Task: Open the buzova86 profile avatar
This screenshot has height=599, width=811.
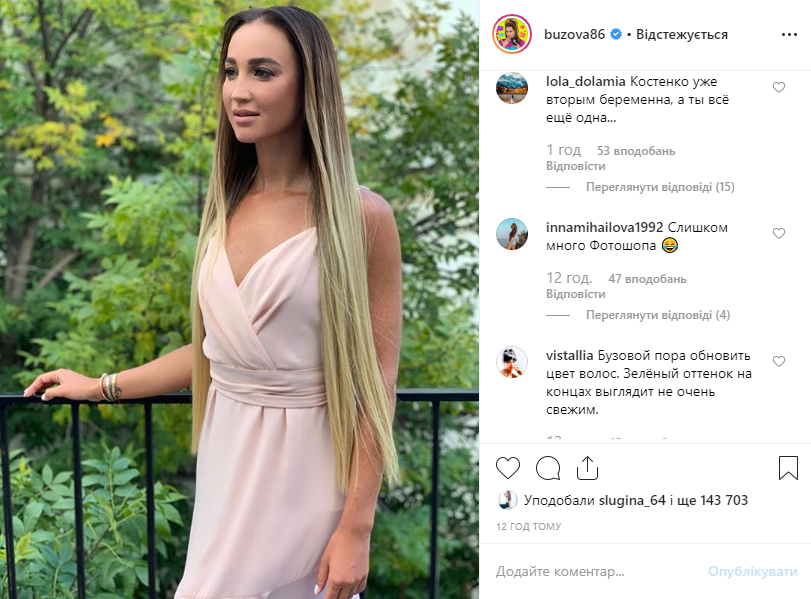Action: (512, 34)
